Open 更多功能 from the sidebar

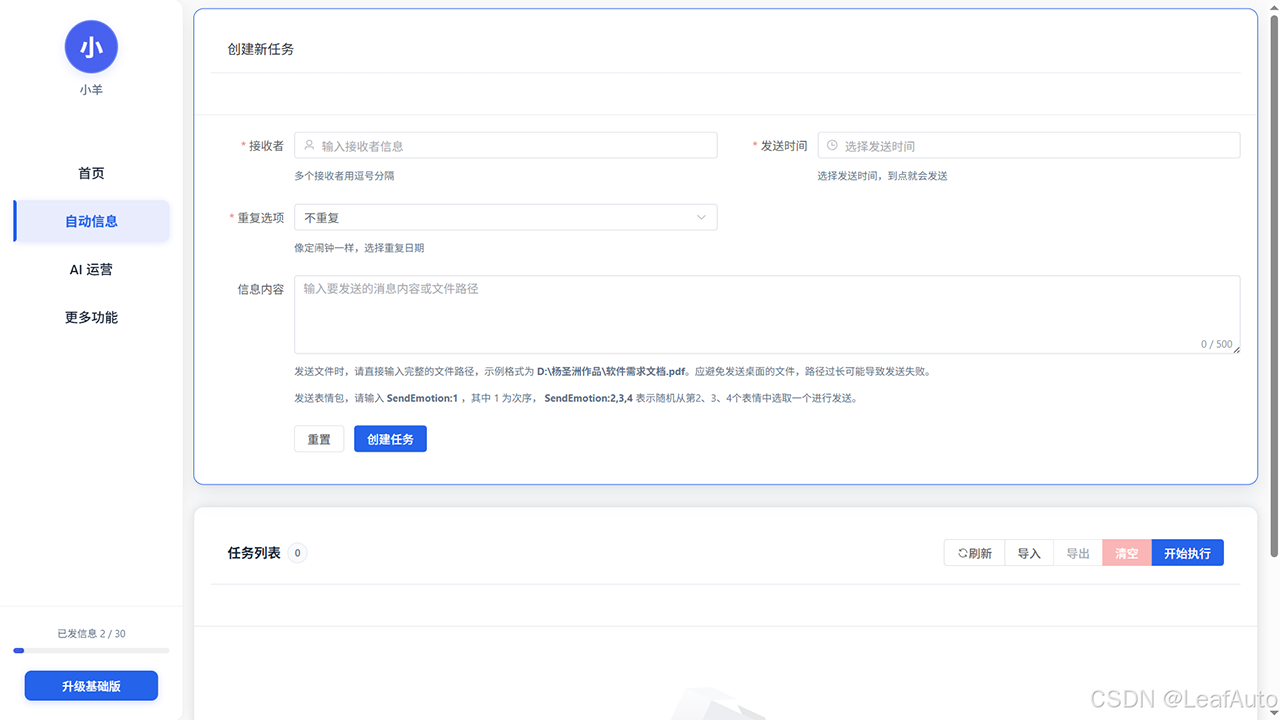pyautogui.click(x=91, y=316)
